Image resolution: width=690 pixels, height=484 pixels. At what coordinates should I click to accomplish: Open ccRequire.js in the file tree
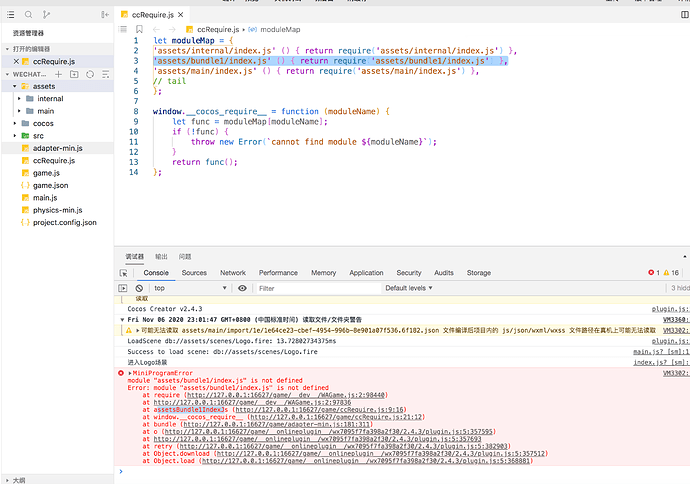click(57, 161)
